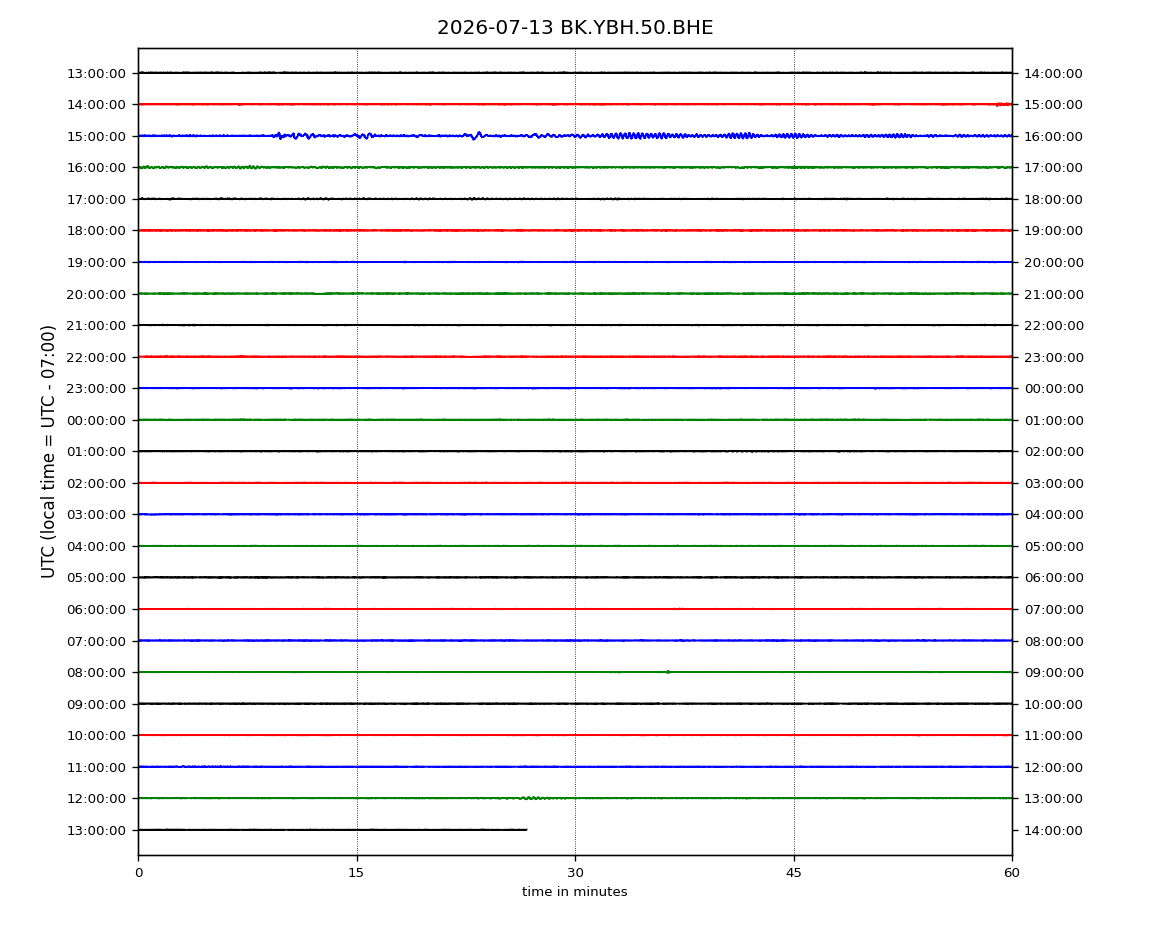Viewport: 1150px width, 950px height.
Task: Click the 30 minute x-axis tick label
Action: coord(575,873)
